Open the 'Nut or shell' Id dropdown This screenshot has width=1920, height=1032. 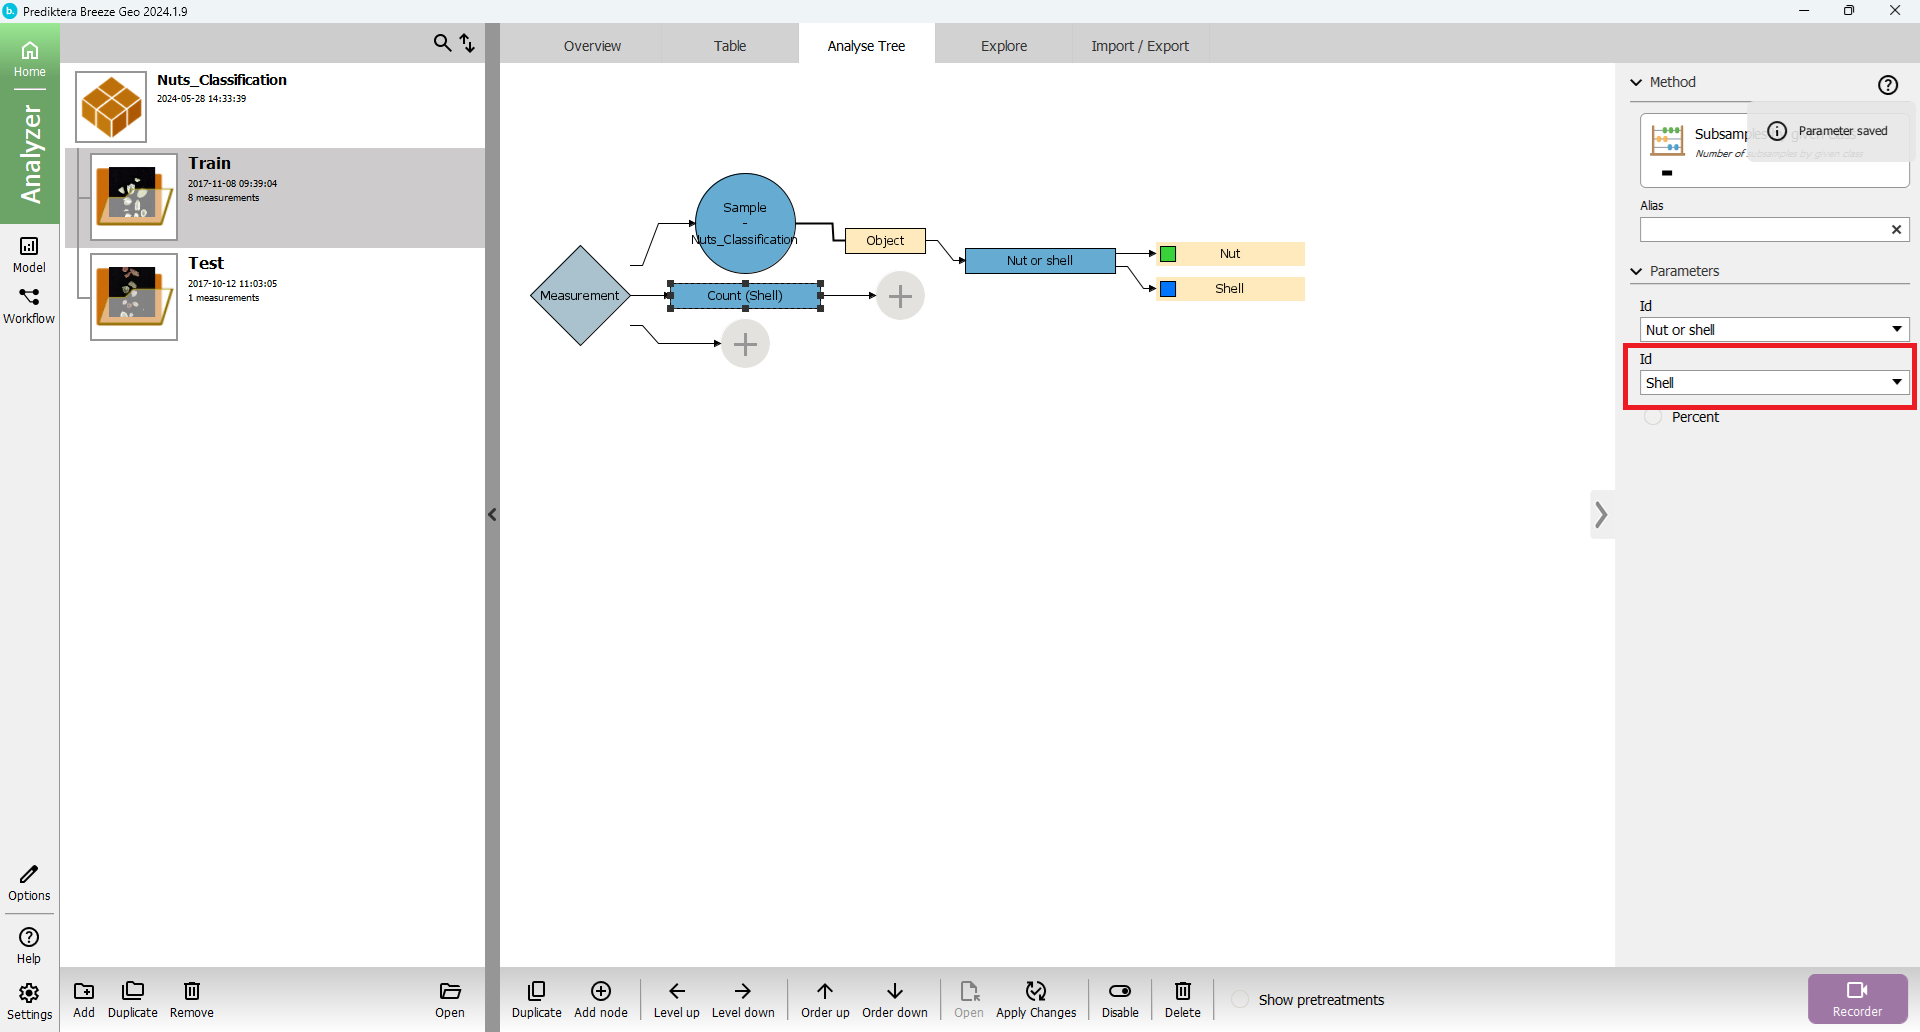point(1774,330)
